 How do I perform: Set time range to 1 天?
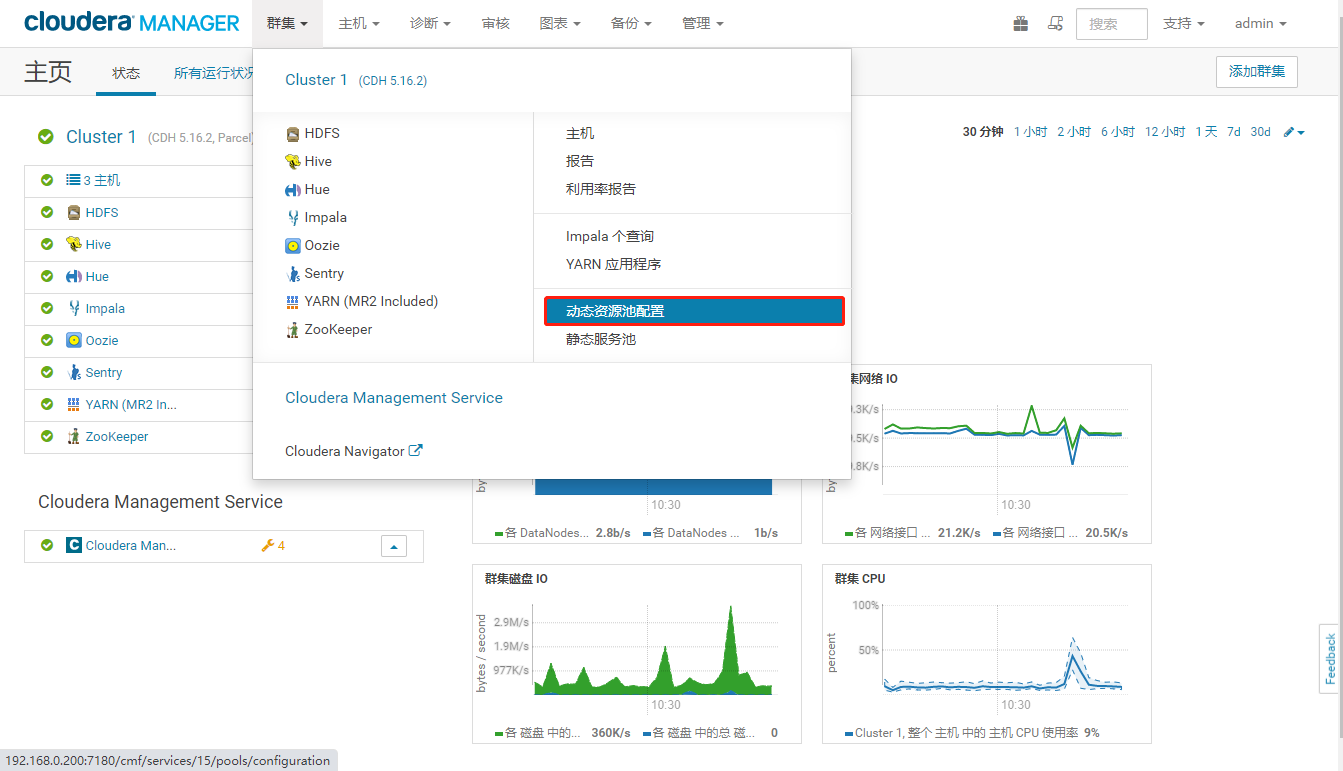pos(1207,132)
